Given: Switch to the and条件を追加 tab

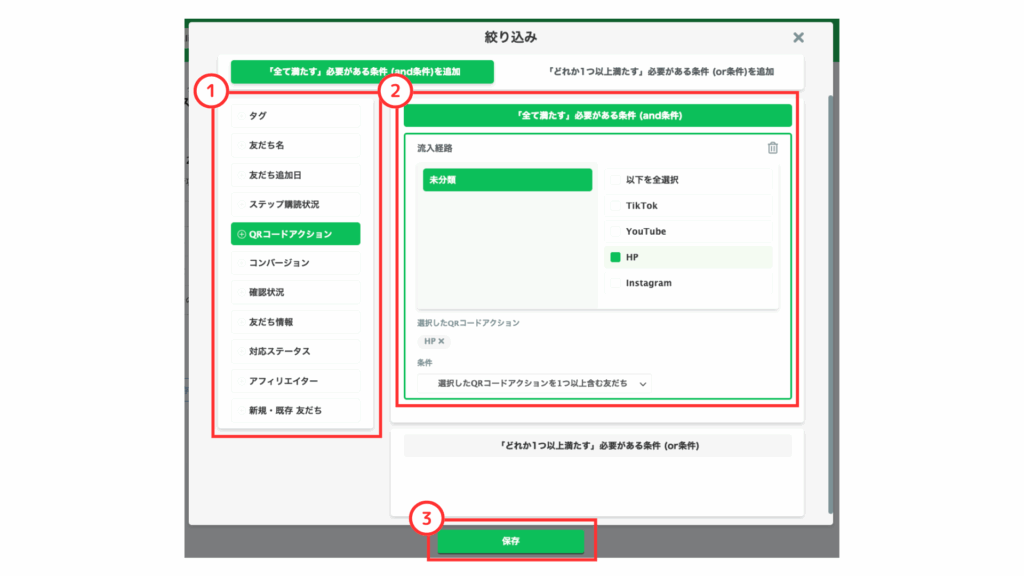Looking at the screenshot, I should coord(362,72).
